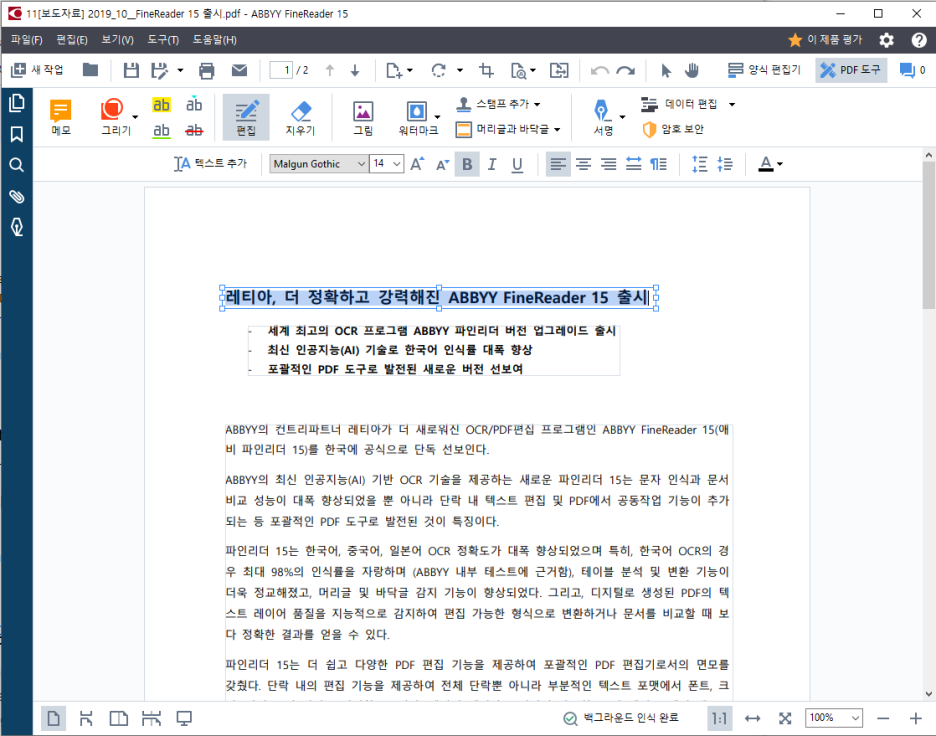Select the crop page tool

tap(487, 70)
